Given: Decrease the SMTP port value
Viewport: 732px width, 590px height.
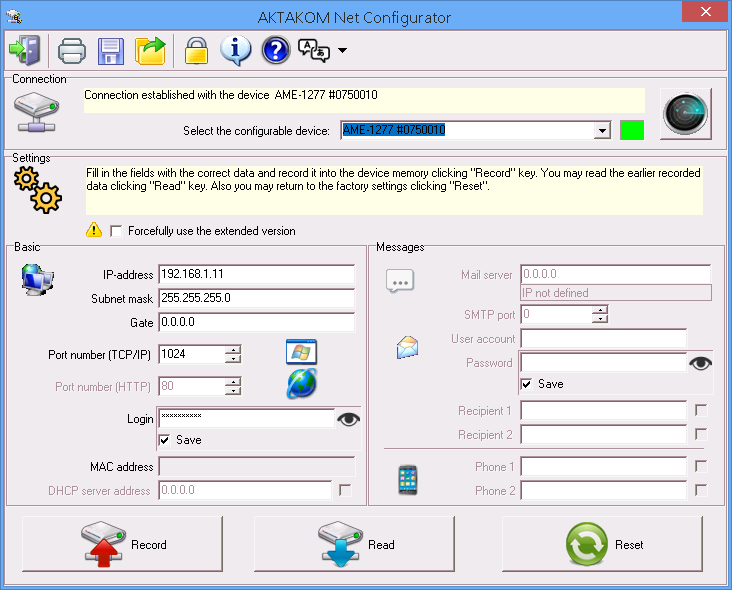Looking at the screenshot, I should click(600, 319).
